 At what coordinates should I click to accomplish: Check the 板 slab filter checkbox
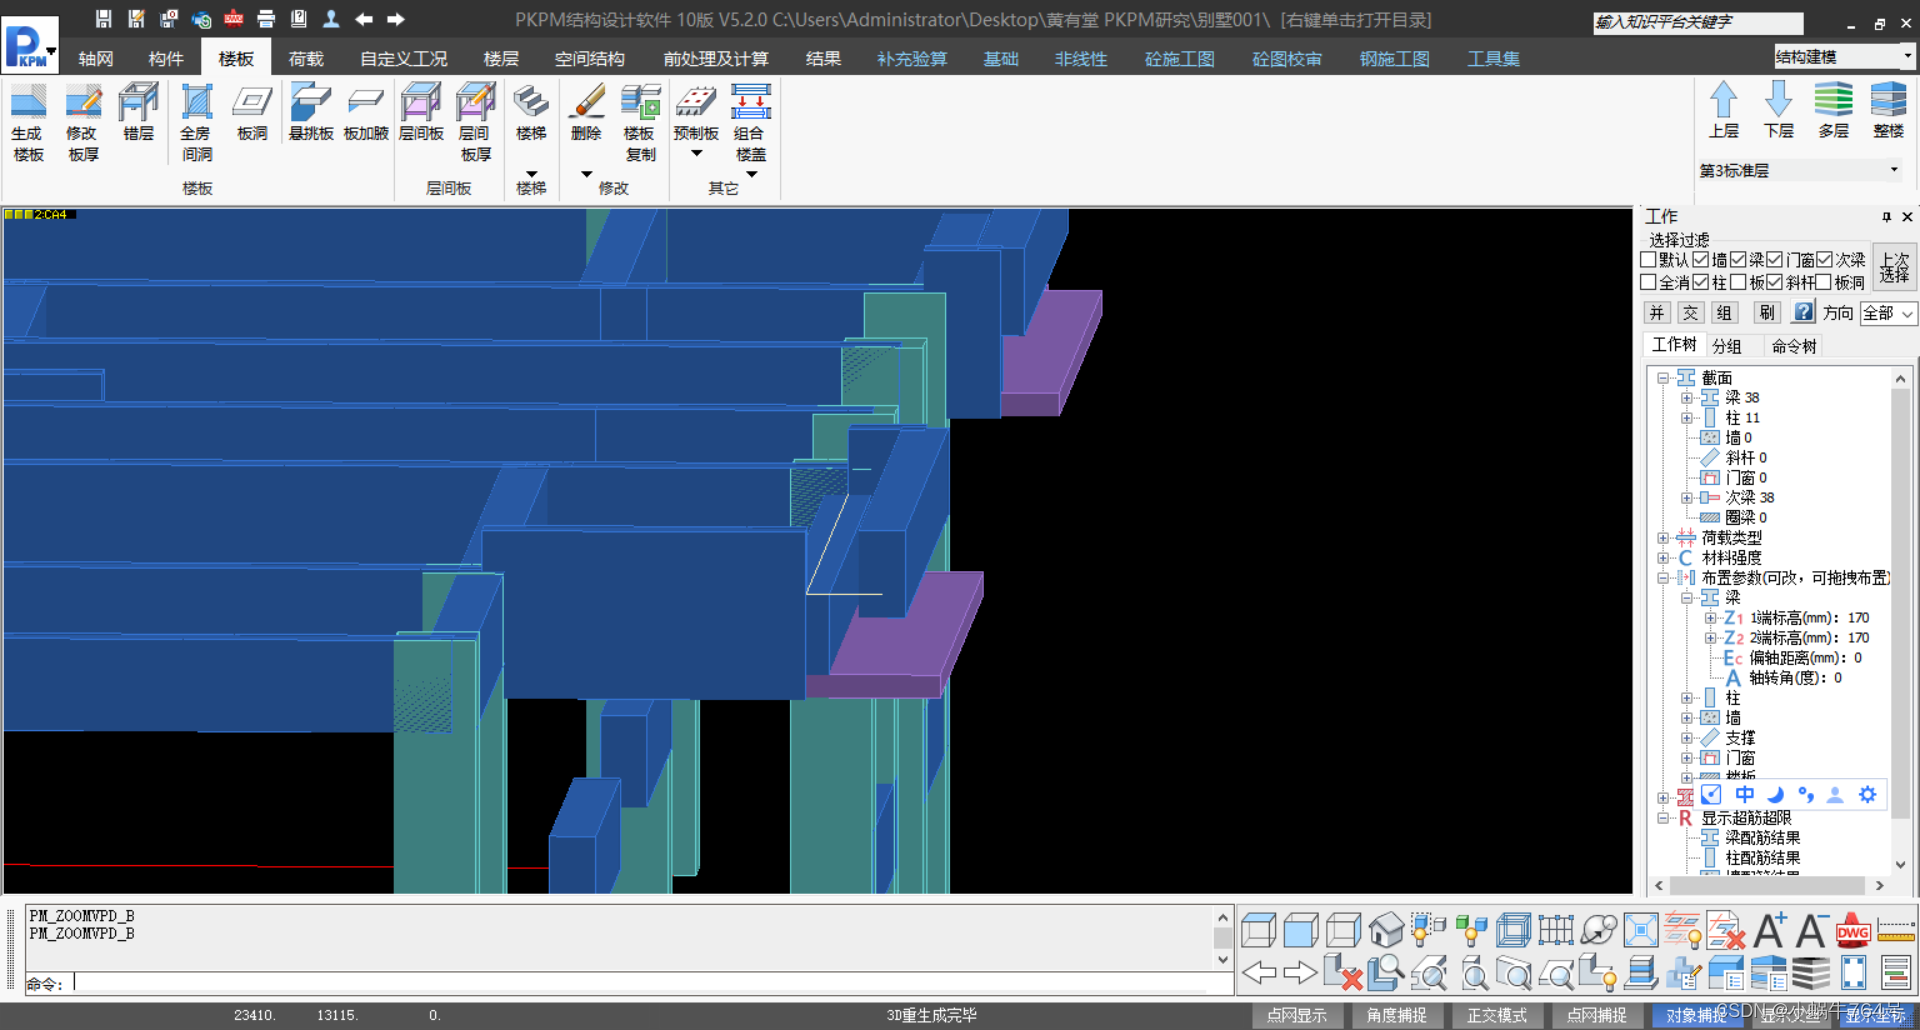click(1739, 283)
